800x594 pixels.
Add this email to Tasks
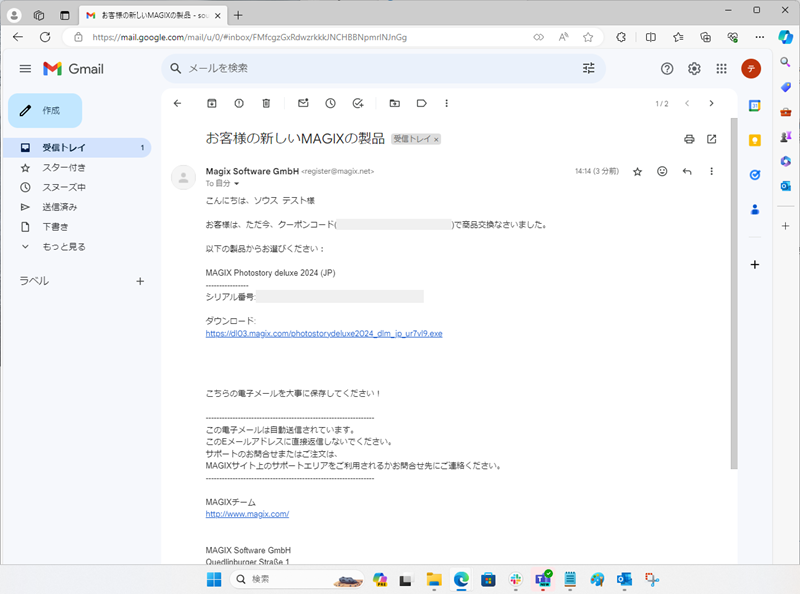358,103
